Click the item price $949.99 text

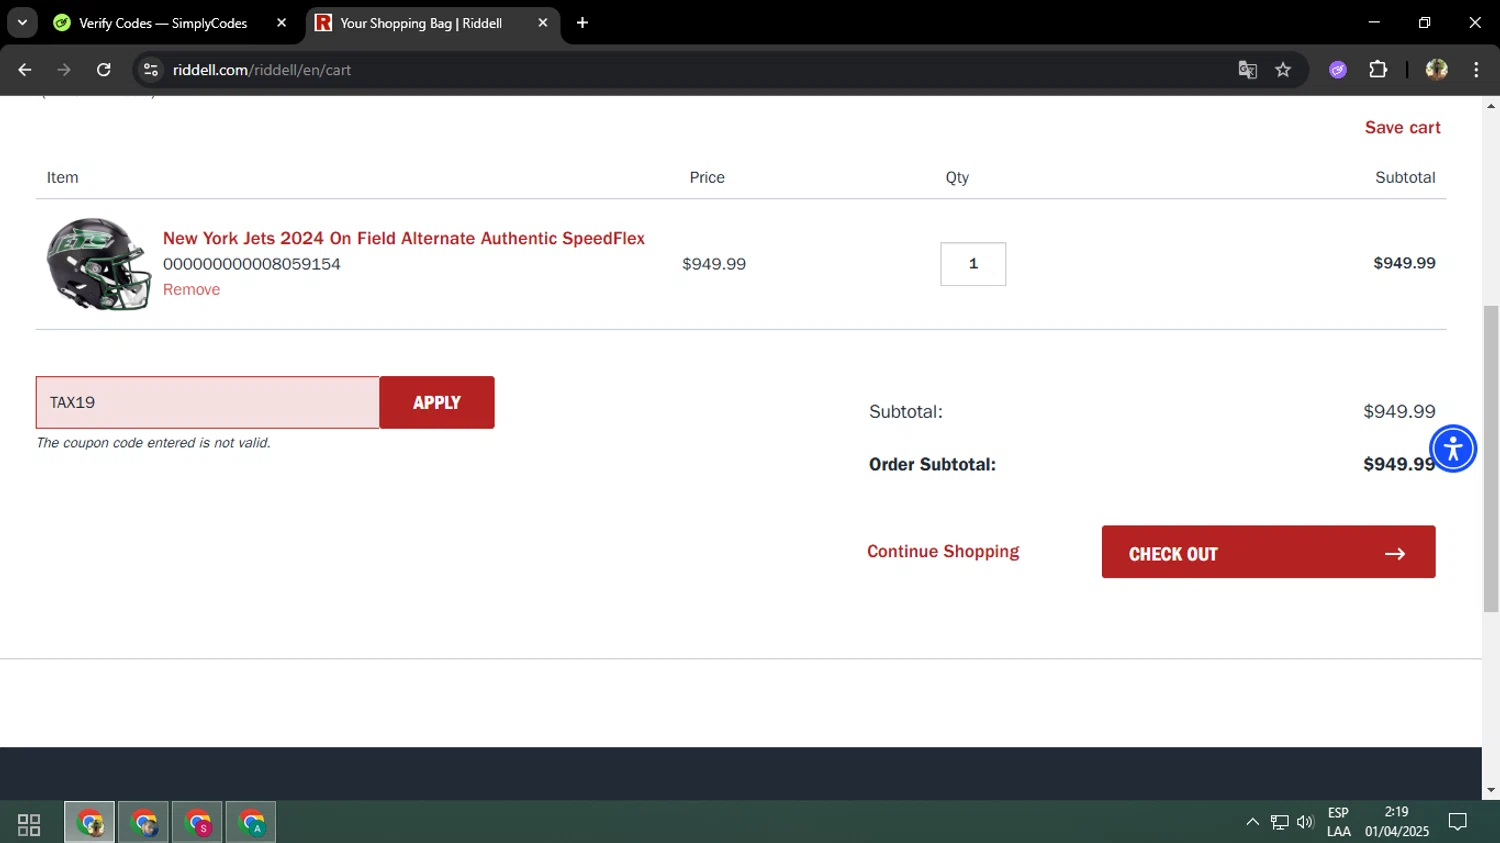[714, 264]
